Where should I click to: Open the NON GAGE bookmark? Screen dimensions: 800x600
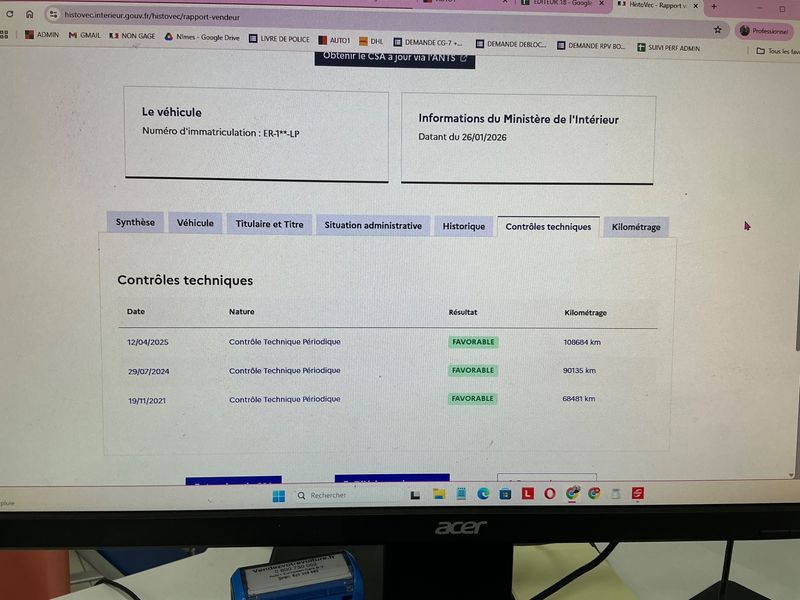pos(132,36)
